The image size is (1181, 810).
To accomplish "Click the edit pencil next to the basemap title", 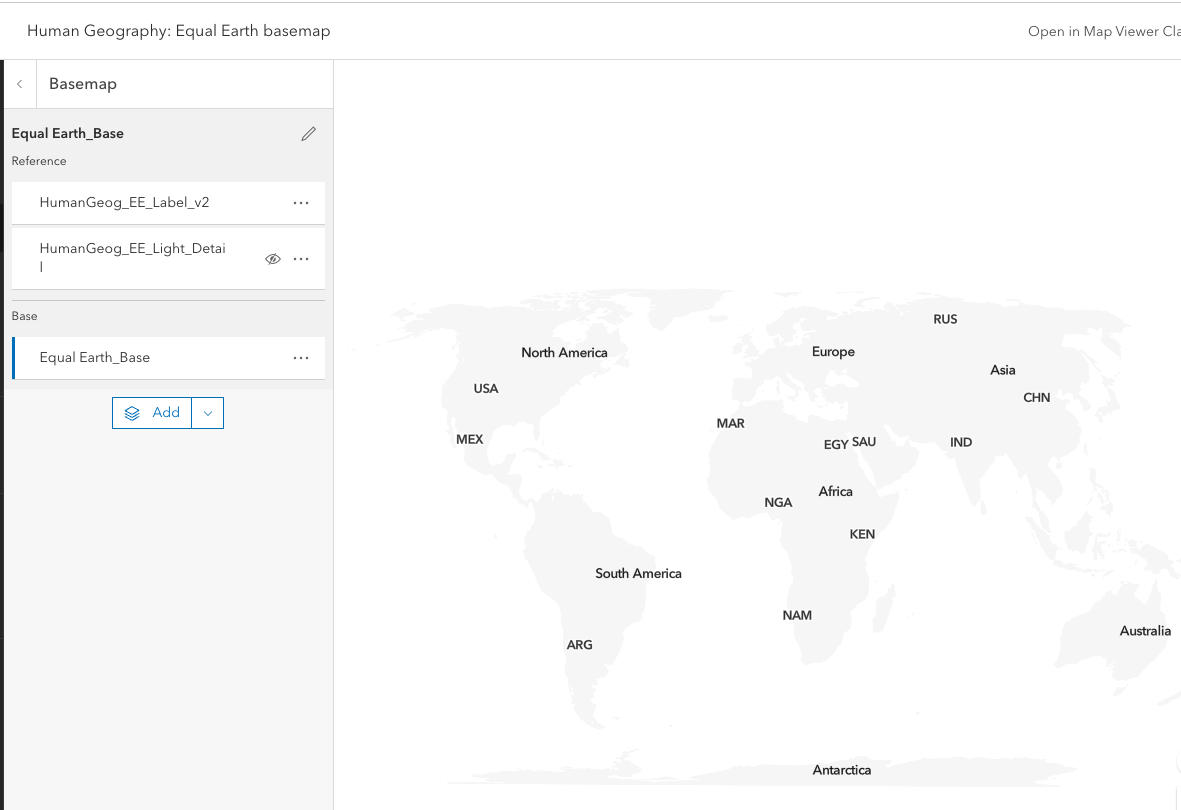I will [x=308, y=133].
